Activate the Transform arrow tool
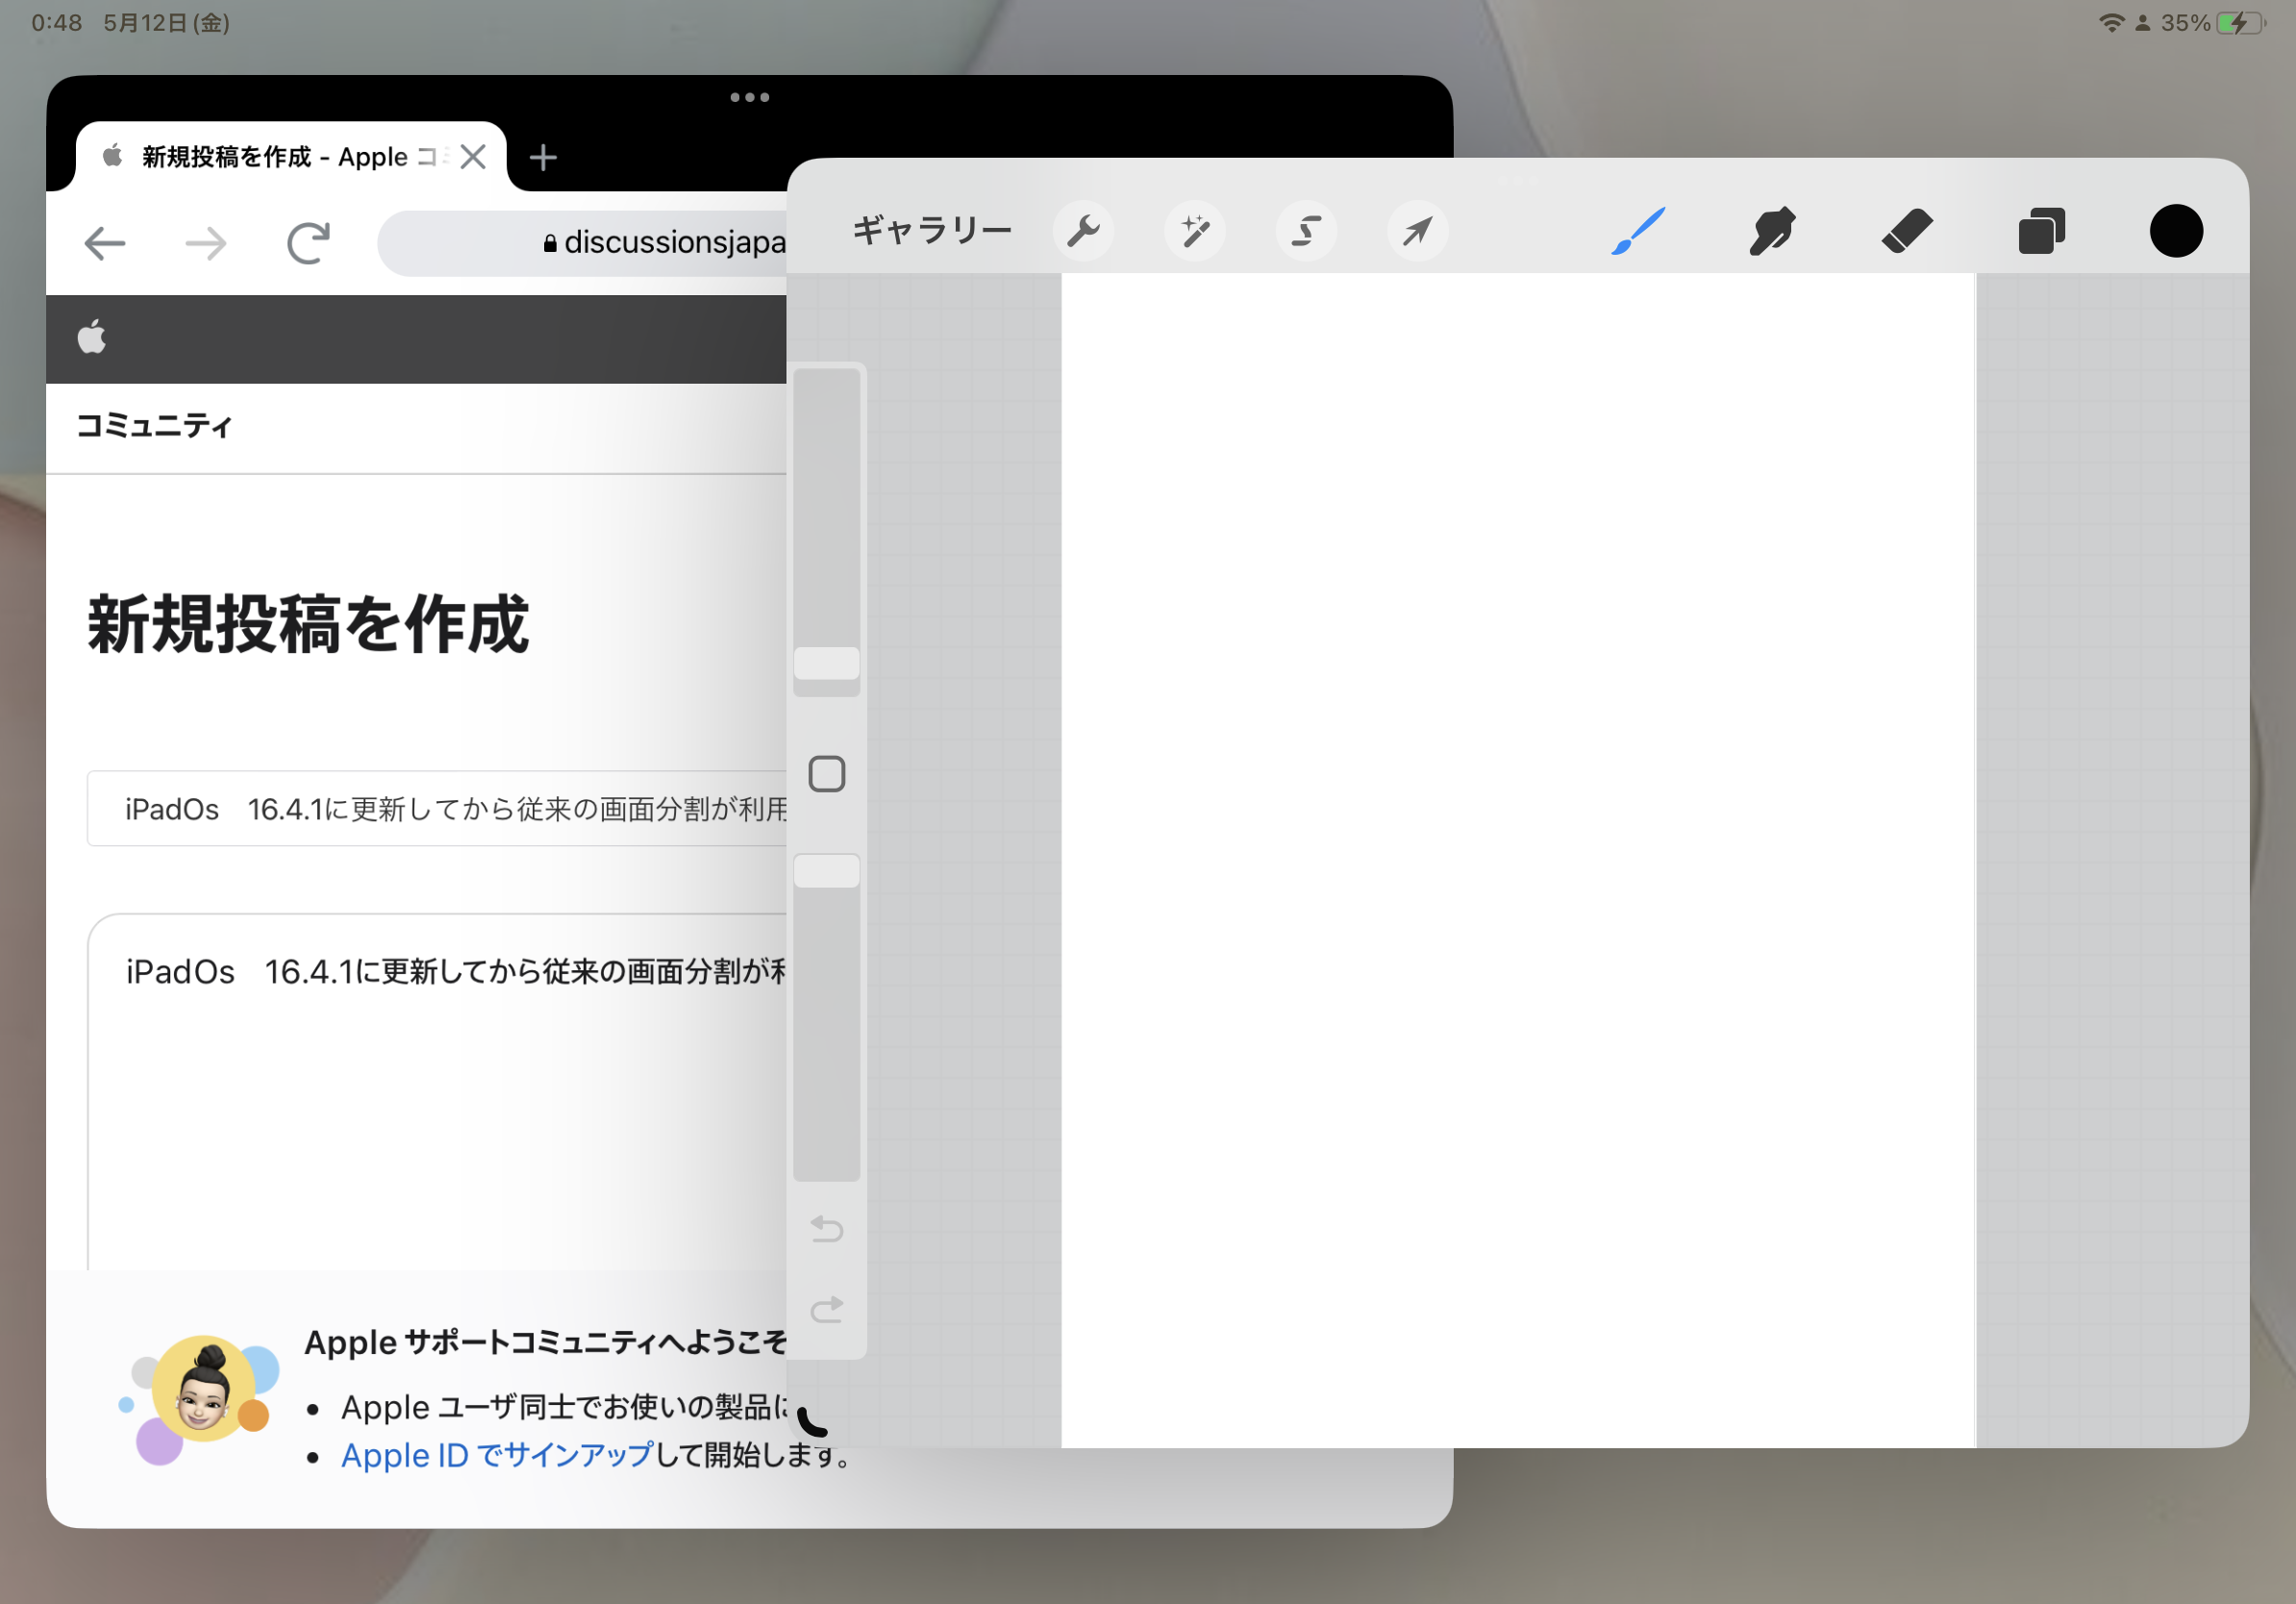 point(1417,232)
